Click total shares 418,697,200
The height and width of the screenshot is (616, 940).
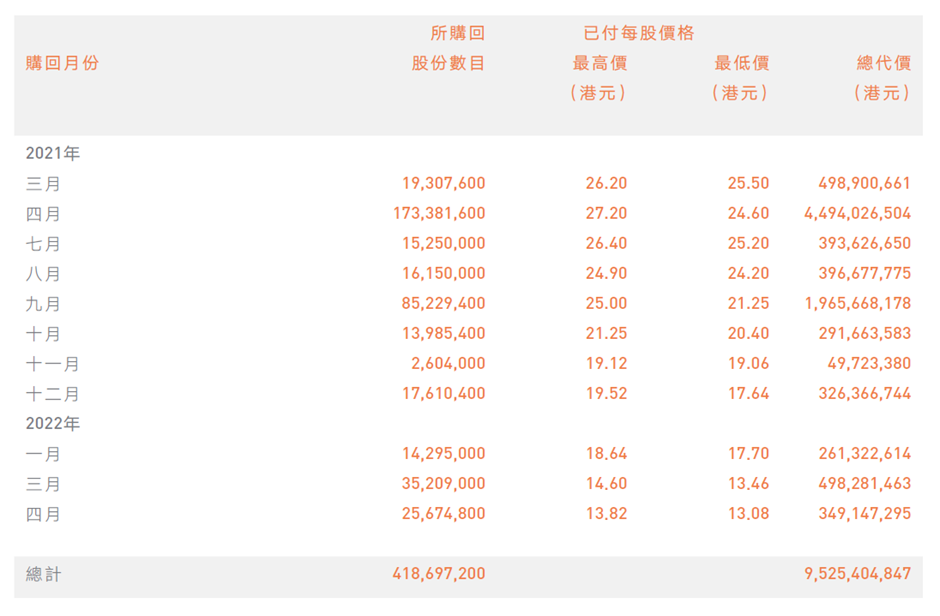(439, 574)
